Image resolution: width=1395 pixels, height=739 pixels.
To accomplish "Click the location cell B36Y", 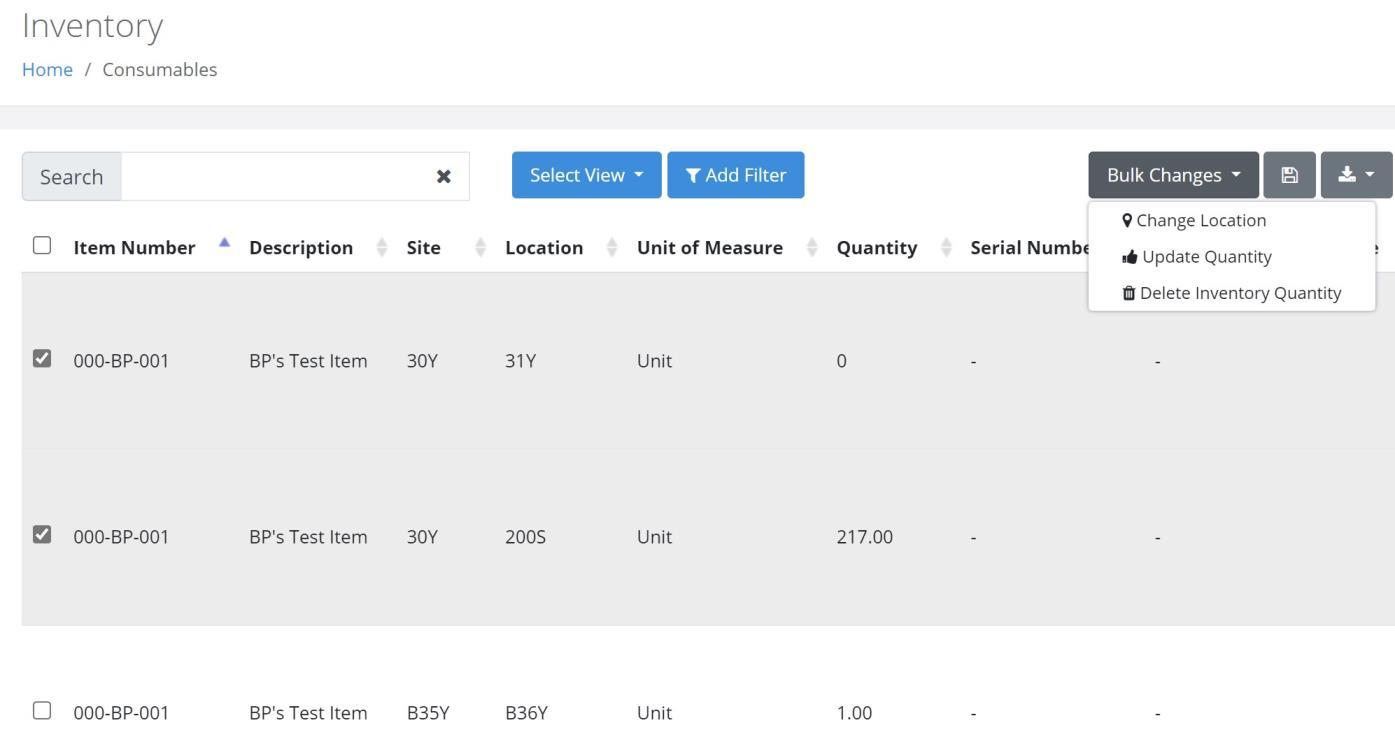I will [x=526, y=713].
